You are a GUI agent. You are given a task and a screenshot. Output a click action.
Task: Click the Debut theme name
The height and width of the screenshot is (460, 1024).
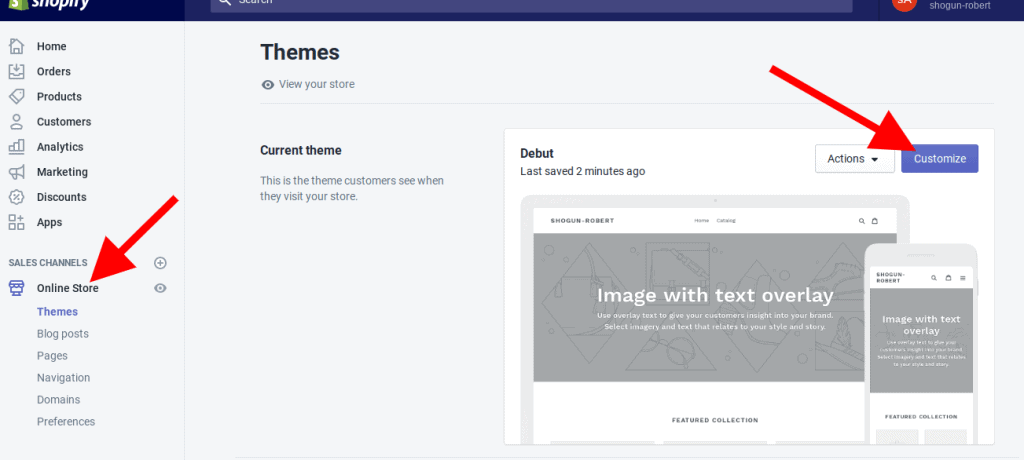click(x=537, y=154)
